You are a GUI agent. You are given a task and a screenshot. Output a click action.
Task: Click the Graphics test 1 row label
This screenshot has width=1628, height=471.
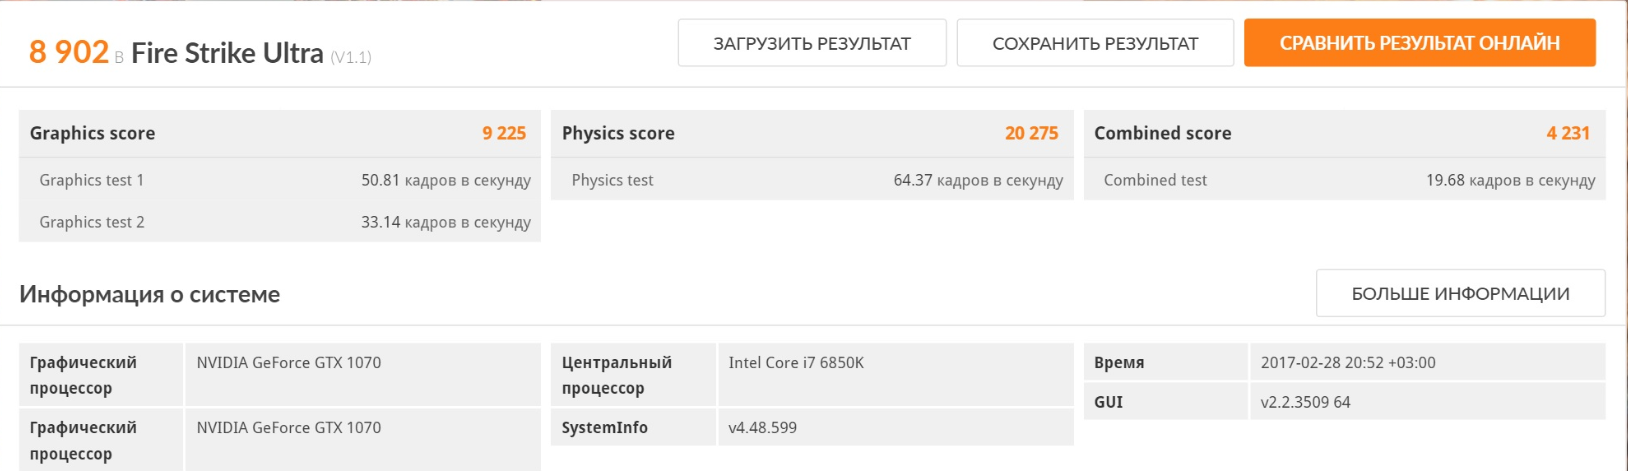[92, 180]
